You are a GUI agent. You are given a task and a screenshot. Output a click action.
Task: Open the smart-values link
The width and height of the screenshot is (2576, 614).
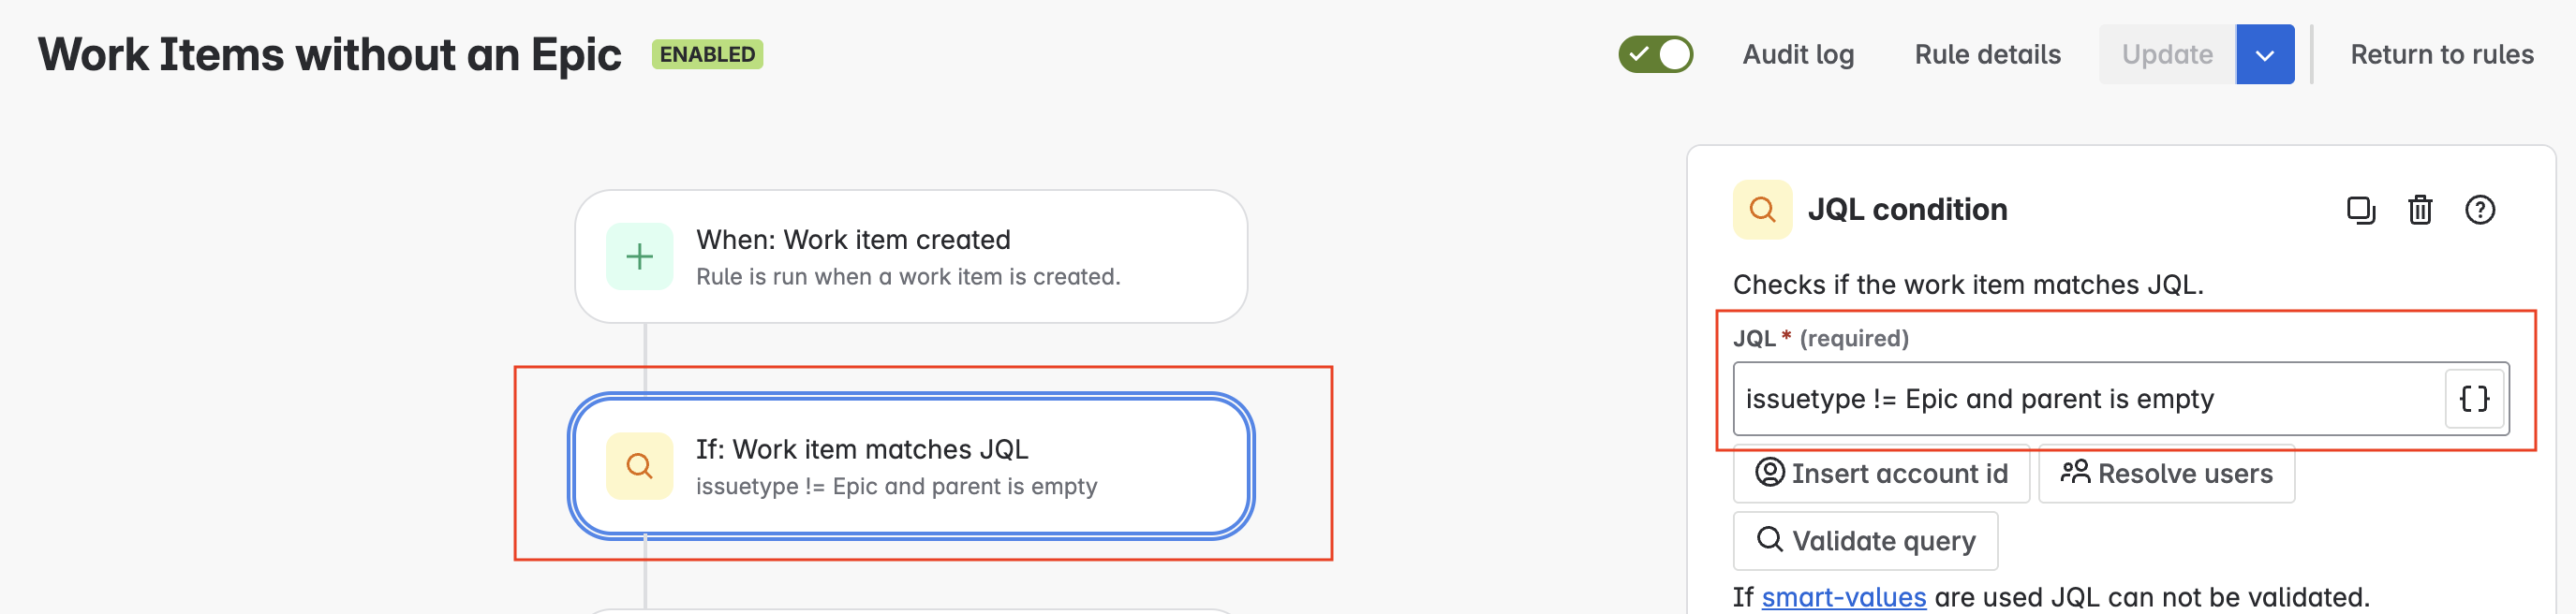coord(1843,596)
